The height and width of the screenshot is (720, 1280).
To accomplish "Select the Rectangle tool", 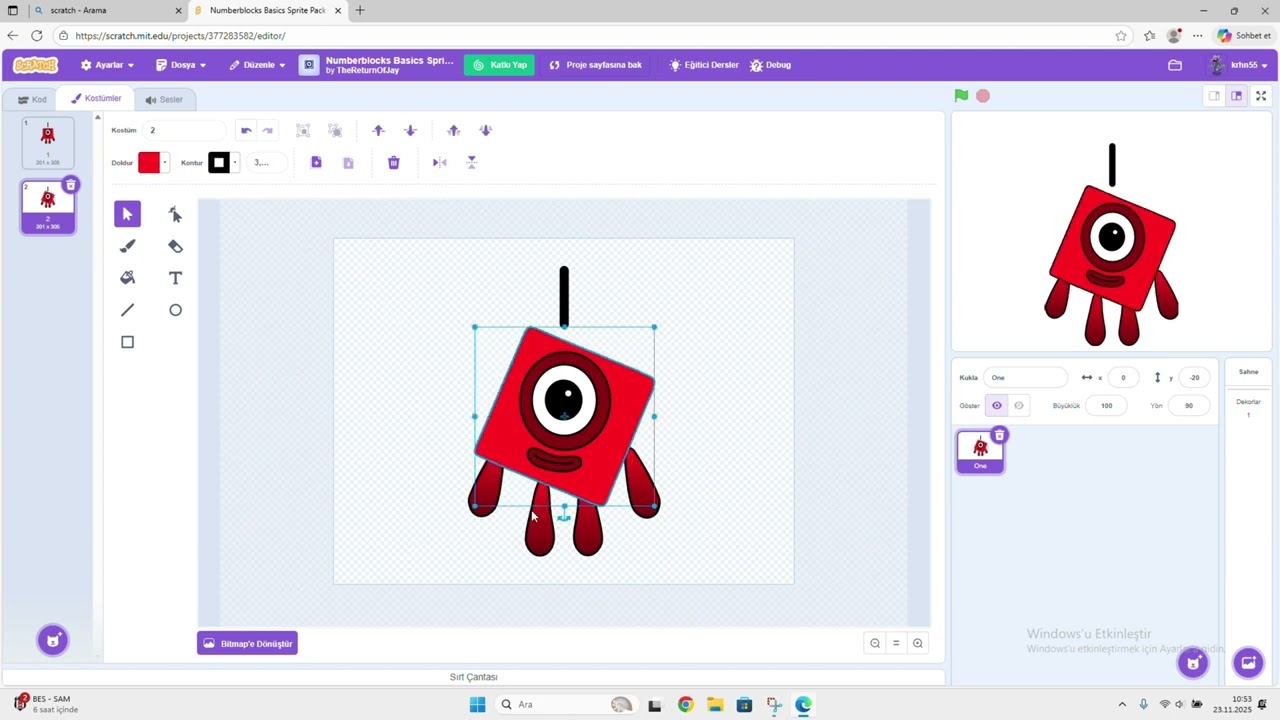I will tap(127, 342).
